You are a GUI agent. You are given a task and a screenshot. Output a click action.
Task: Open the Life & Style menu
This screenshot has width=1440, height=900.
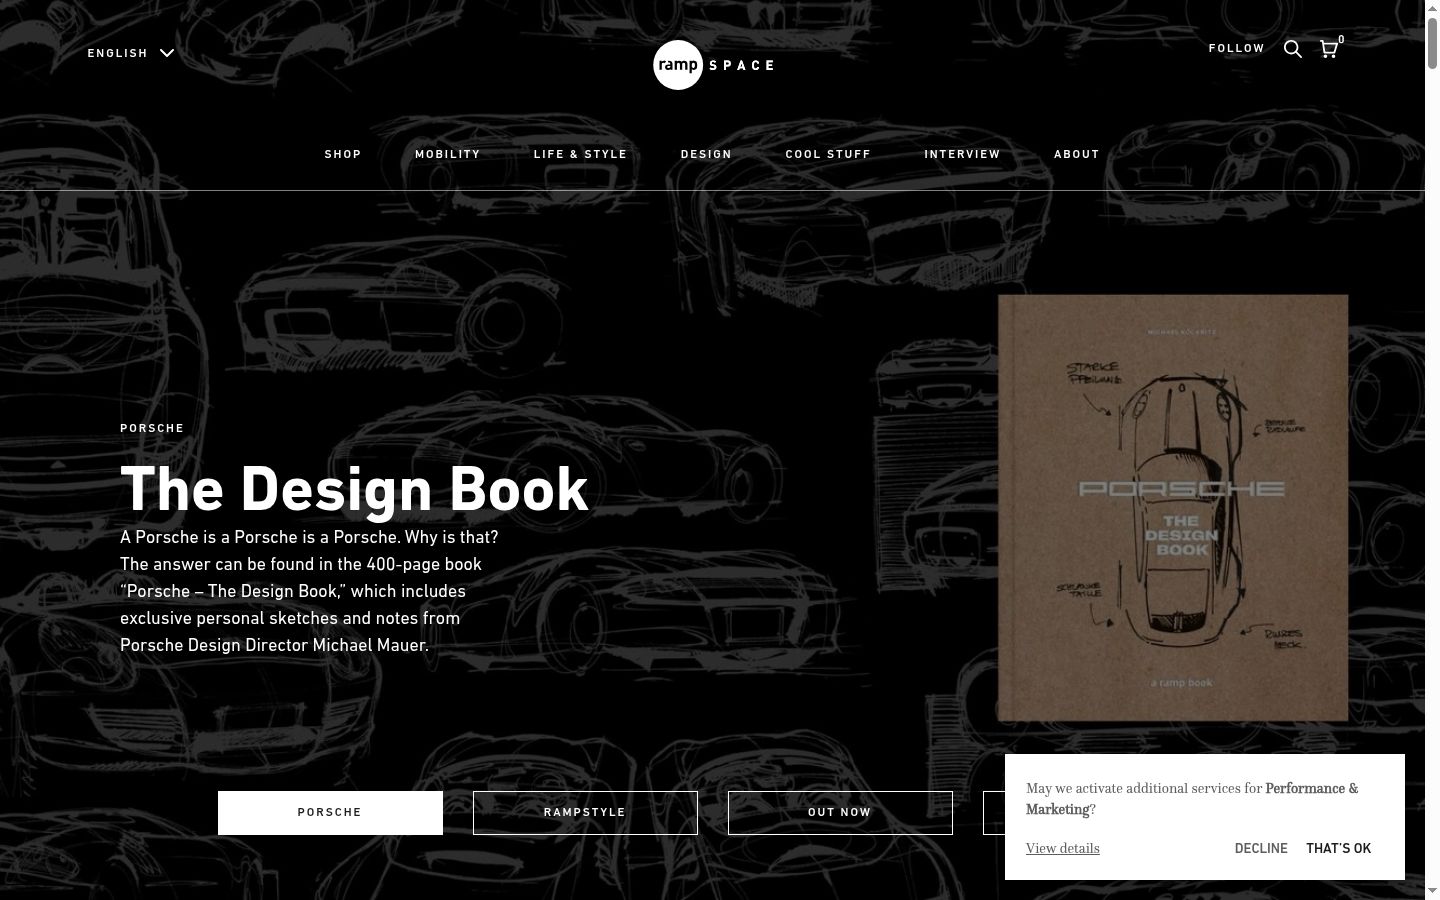coord(580,154)
